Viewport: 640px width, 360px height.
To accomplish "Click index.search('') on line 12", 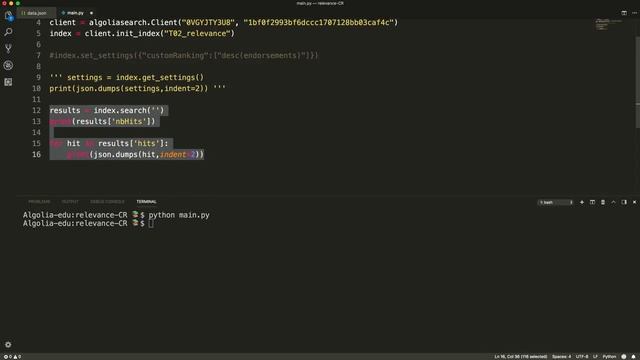I will (129, 110).
